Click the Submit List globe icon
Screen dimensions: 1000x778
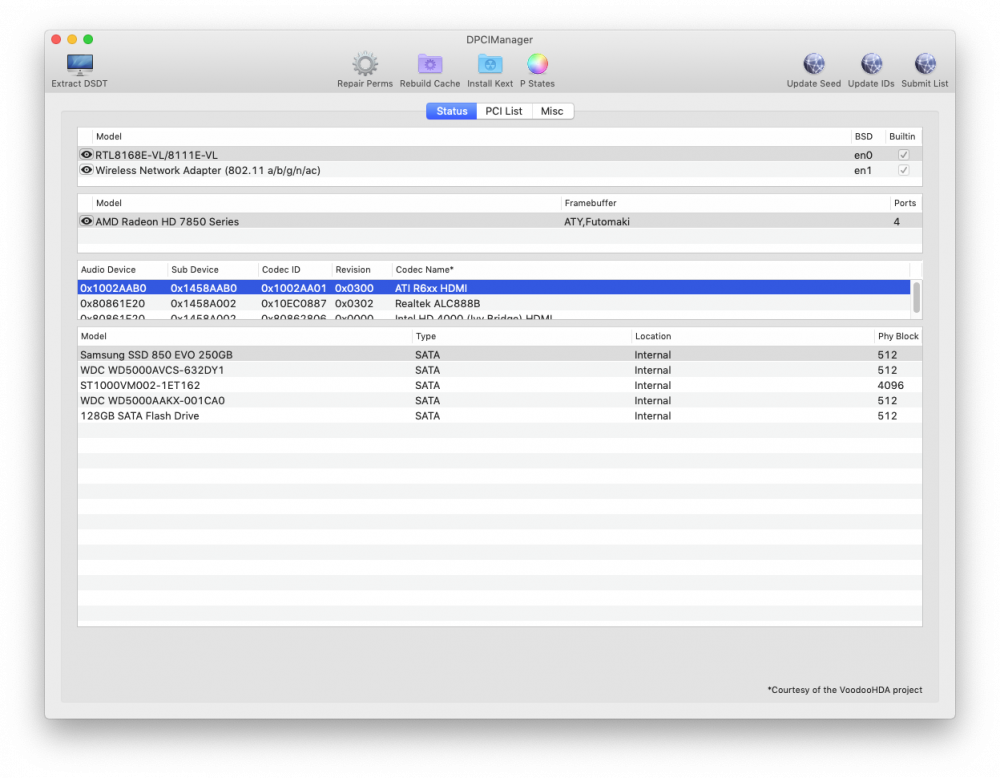click(925, 64)
